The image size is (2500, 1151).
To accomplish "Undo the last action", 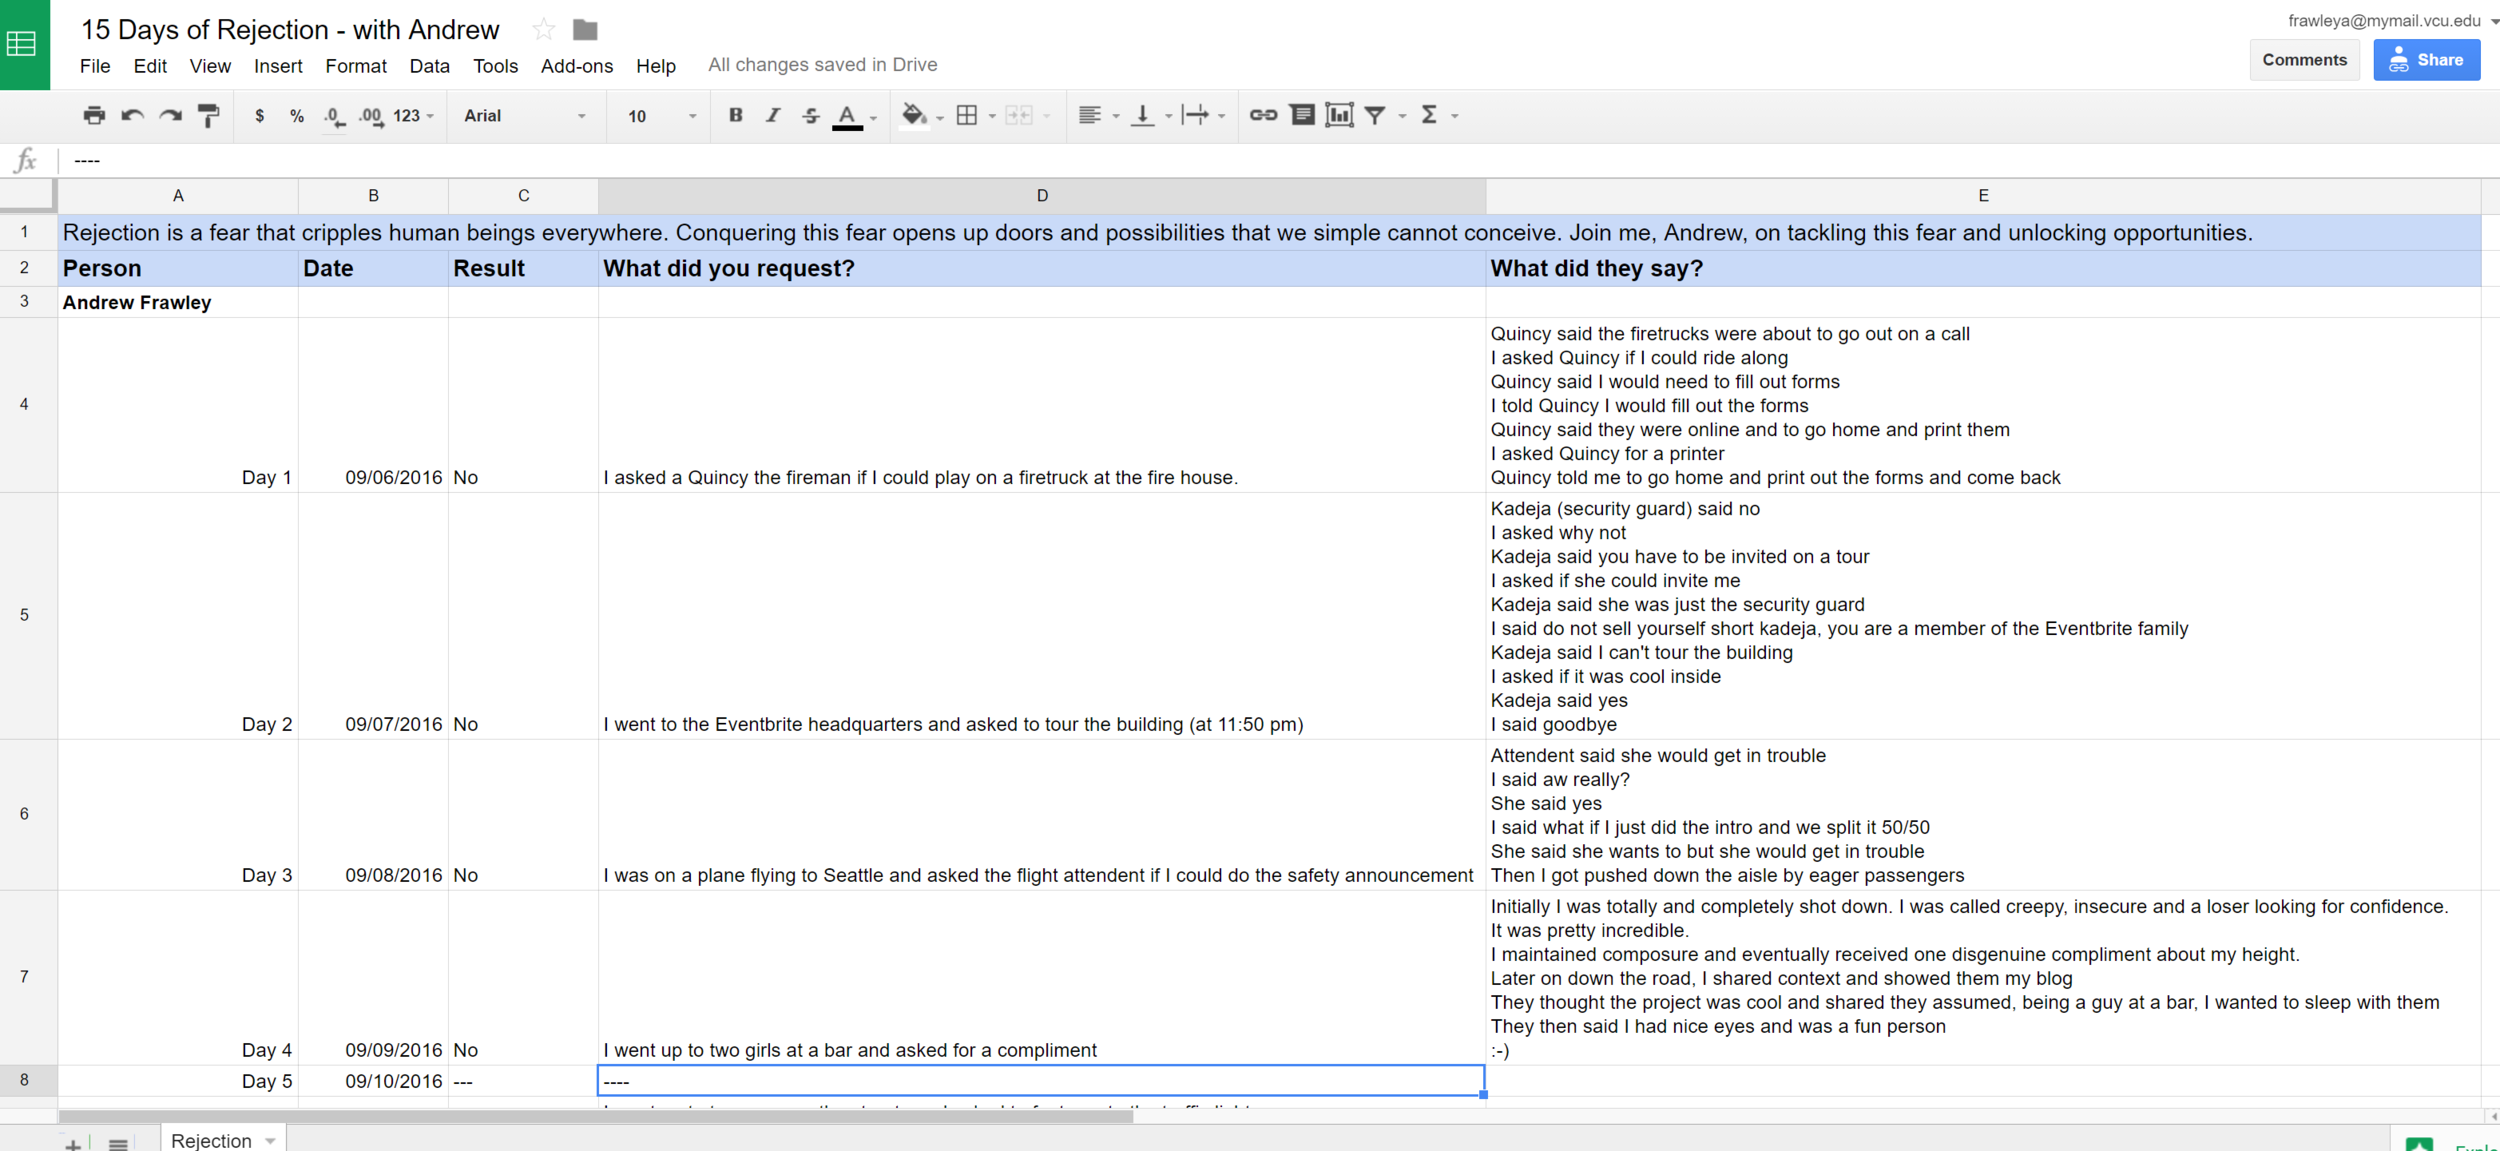I will (x=132, y=116).
